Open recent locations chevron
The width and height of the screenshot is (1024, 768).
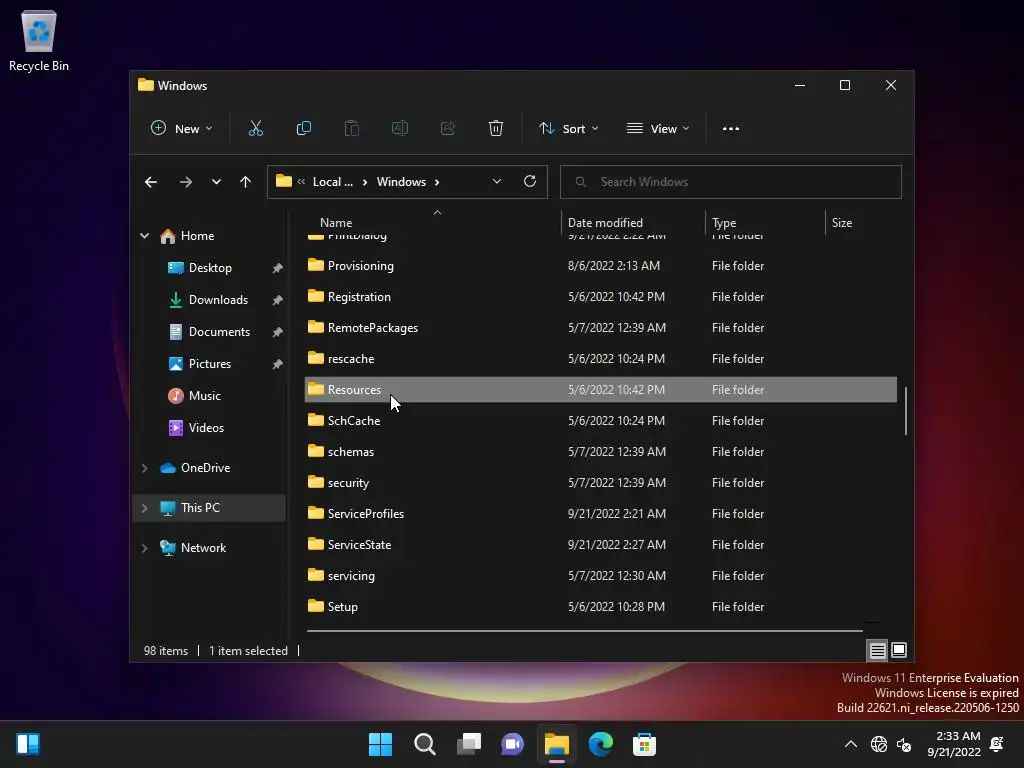pos(216,182)
